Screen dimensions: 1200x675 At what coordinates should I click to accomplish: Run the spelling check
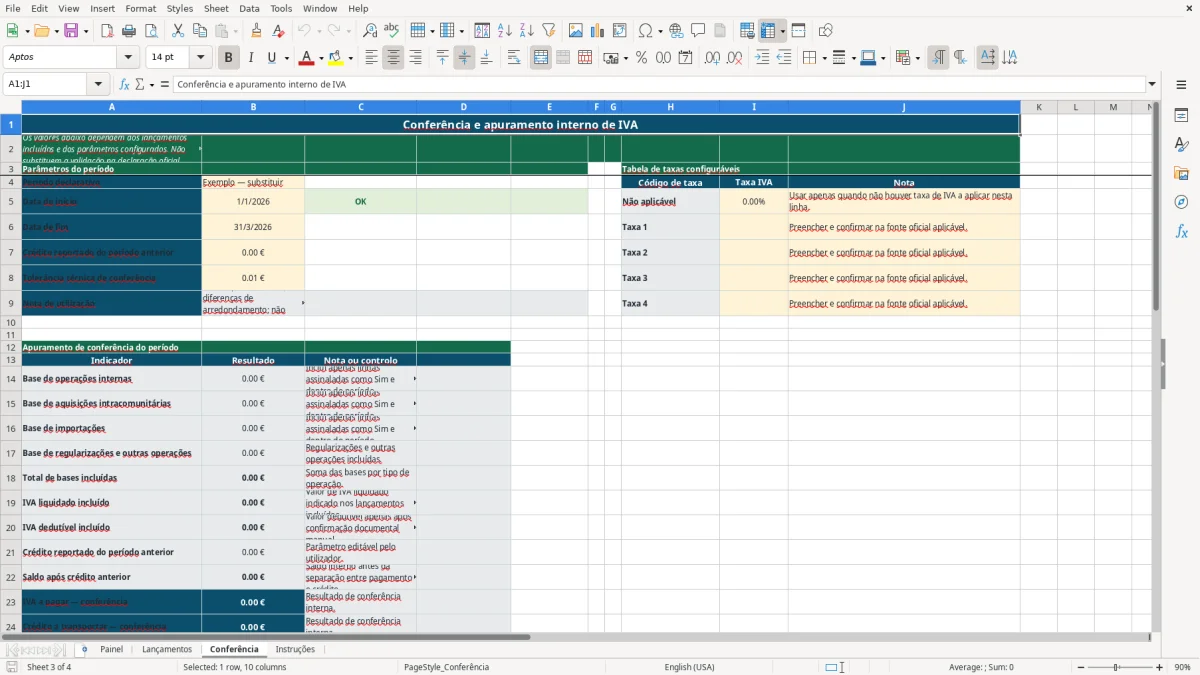point(391,31)
